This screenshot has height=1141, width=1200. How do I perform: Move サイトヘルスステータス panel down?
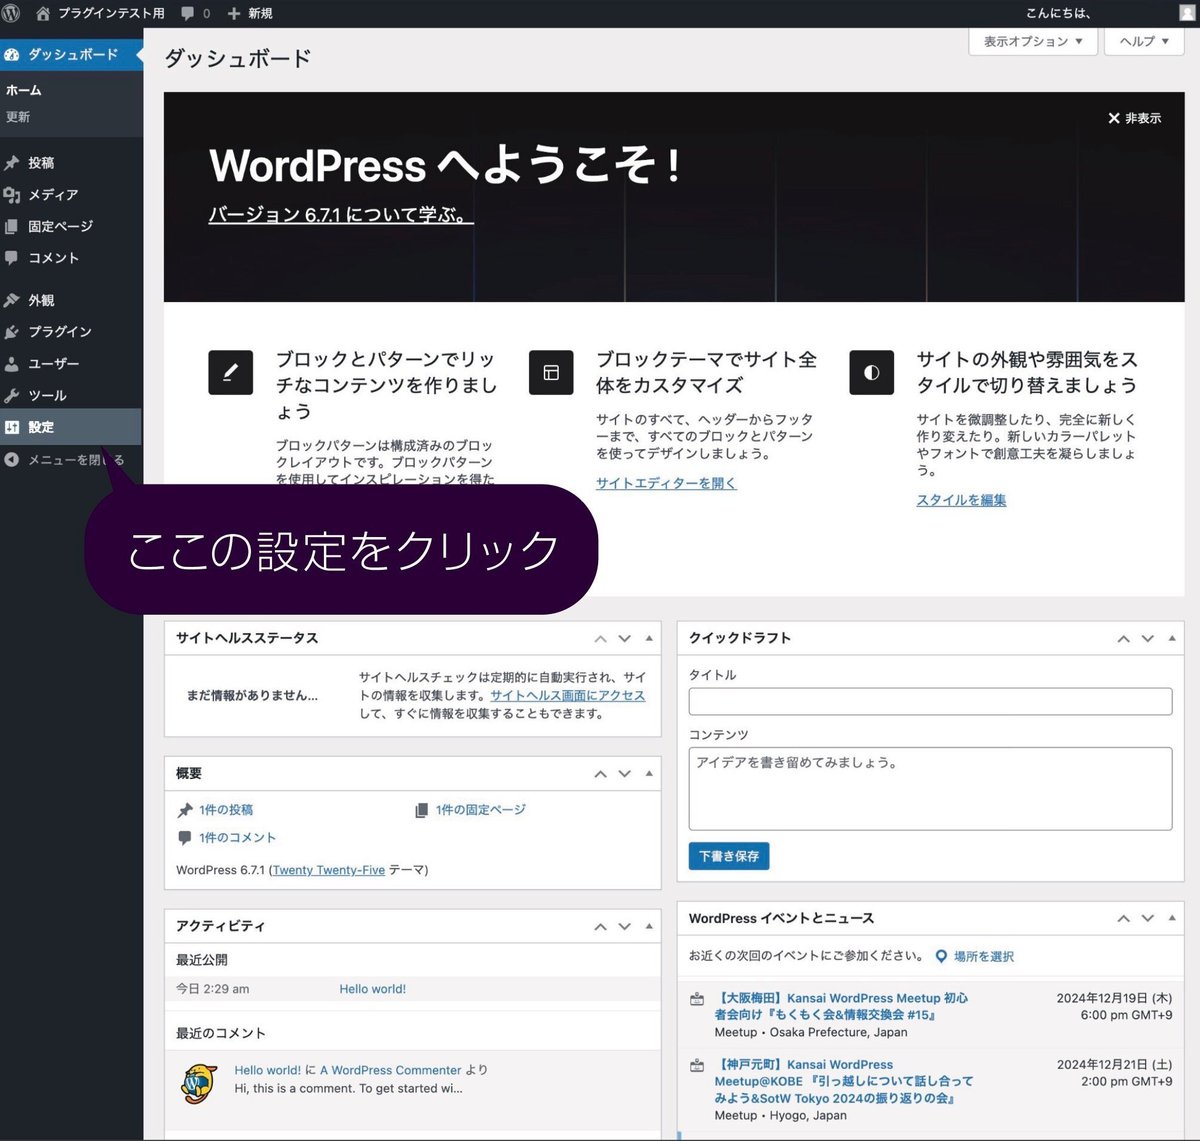tap(625, 638)
